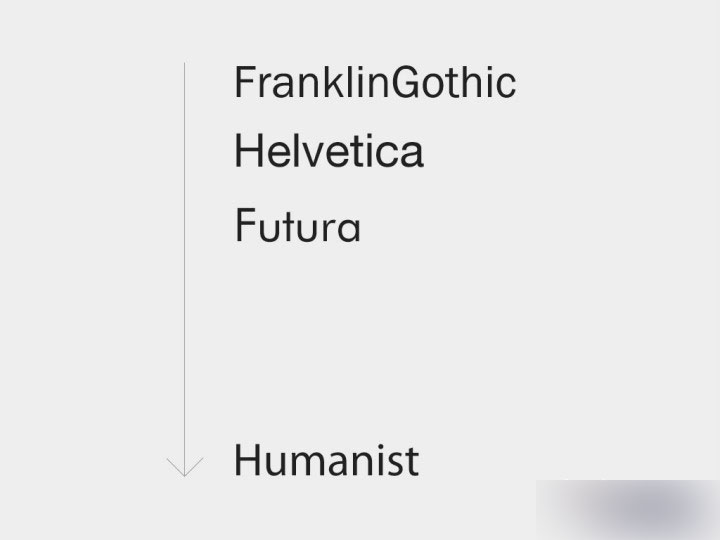Click the final c in FranklinGothic
The width and height of the screenshot is (720, 540).
click(506, 87)
